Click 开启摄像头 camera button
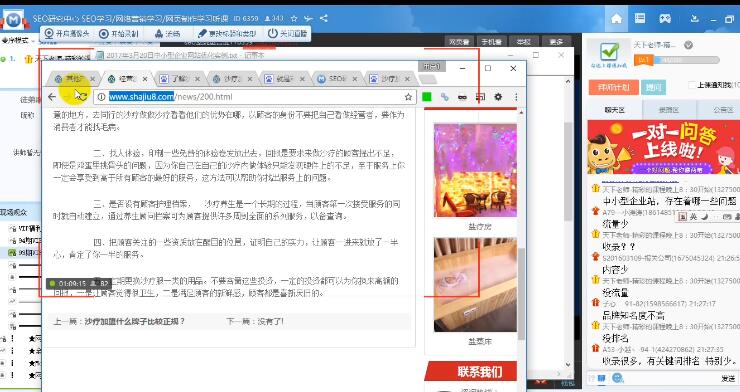 coord(67,33)
